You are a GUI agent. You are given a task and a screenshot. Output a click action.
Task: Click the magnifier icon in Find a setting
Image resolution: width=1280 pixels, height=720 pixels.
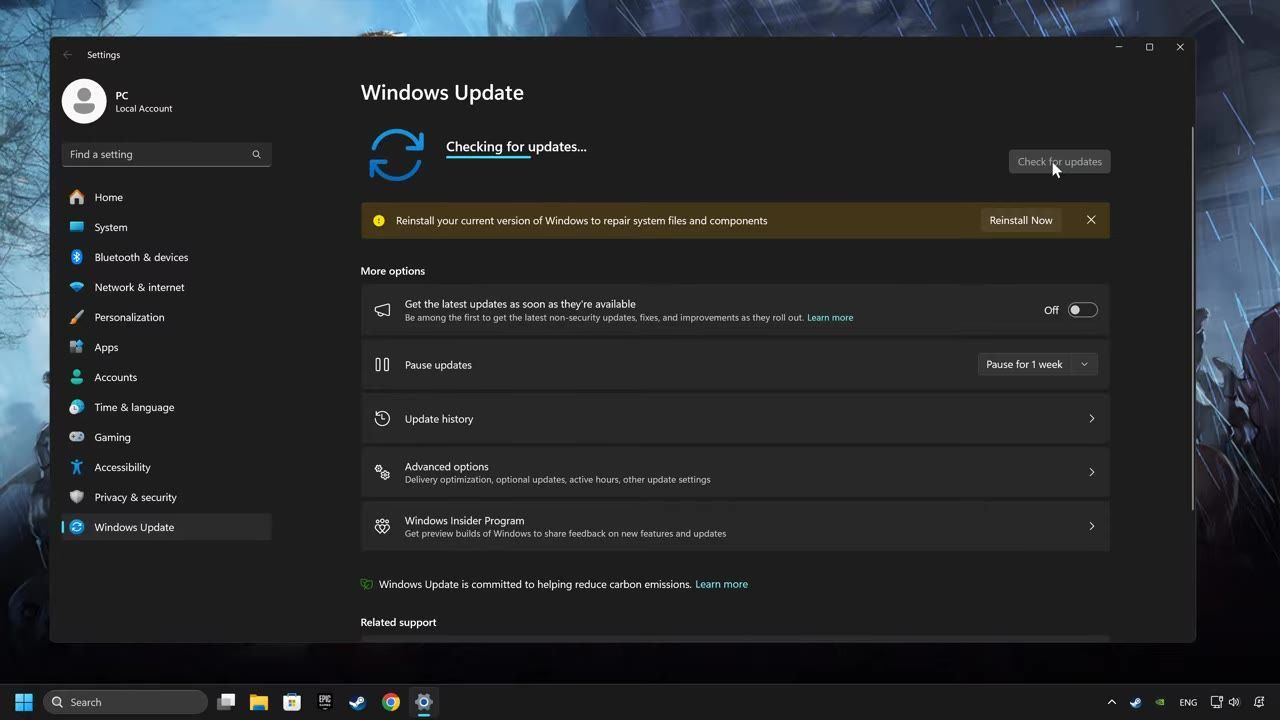(256, 154)
